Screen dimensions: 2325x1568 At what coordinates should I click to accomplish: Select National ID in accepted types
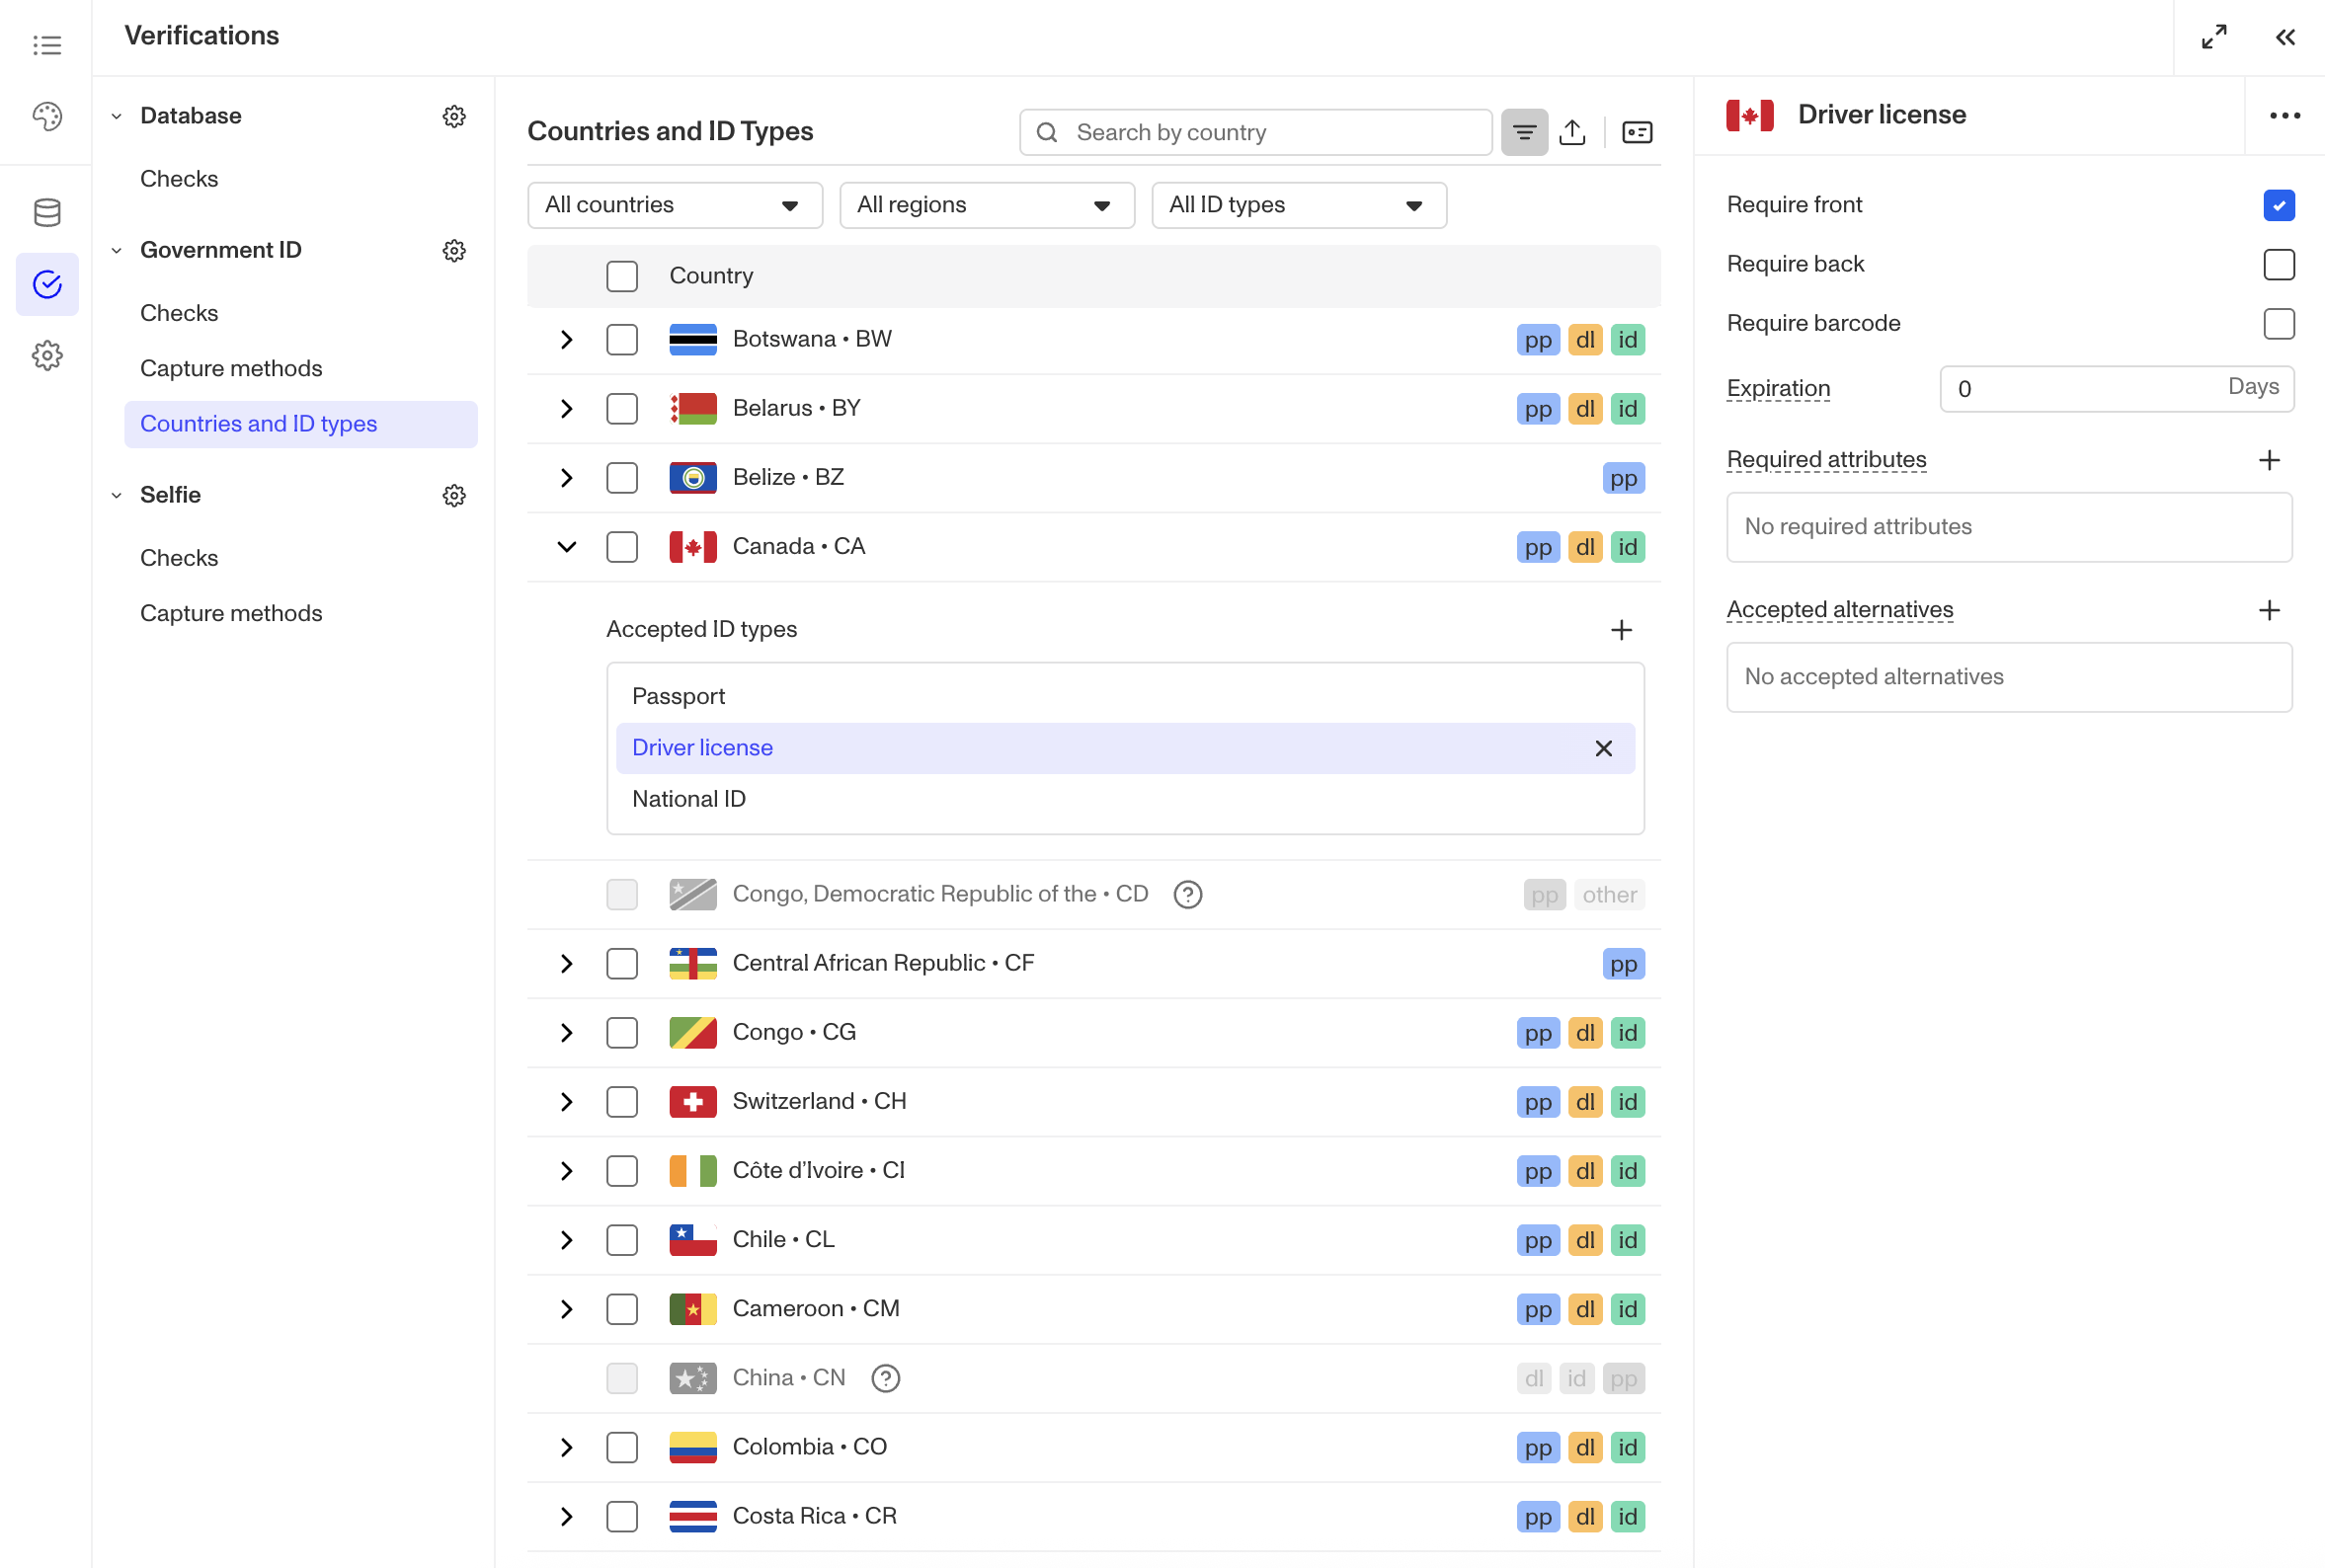[689, 799]
